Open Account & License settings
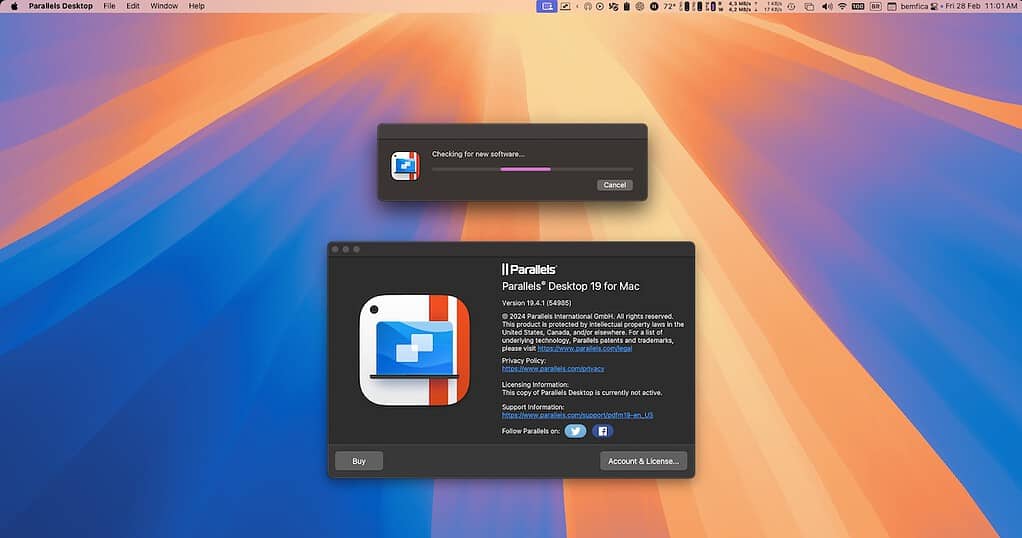 (643, 461)
